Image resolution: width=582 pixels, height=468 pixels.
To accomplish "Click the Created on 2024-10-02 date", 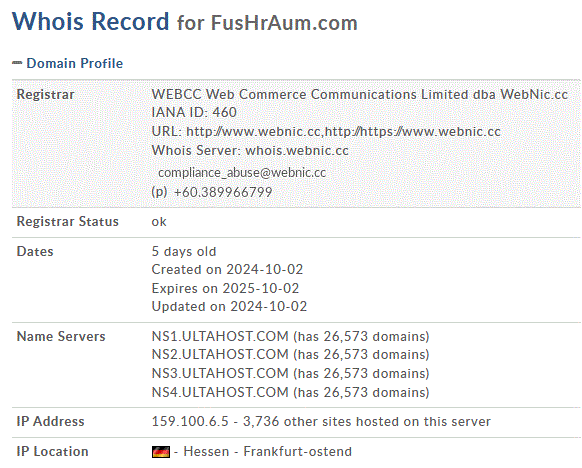I will point(227,269).
